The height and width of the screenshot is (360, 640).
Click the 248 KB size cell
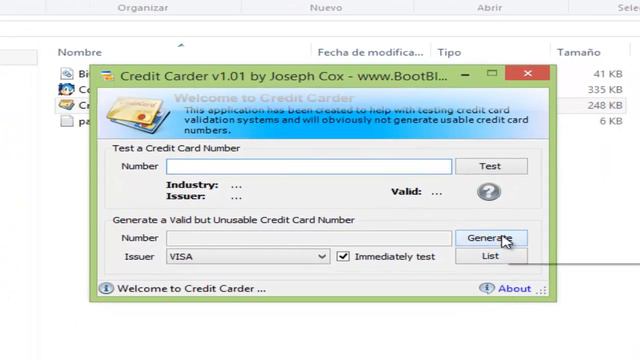click(x=605, y=105)
